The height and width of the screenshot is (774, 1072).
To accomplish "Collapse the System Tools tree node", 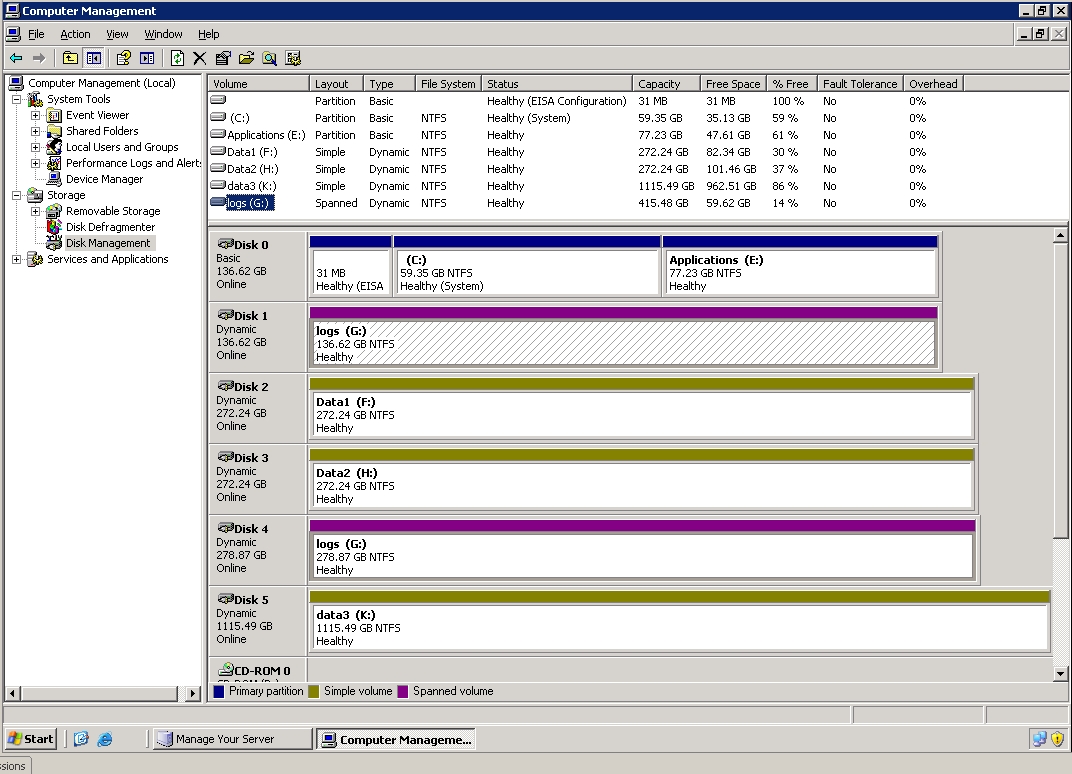I will coord(16,99).
